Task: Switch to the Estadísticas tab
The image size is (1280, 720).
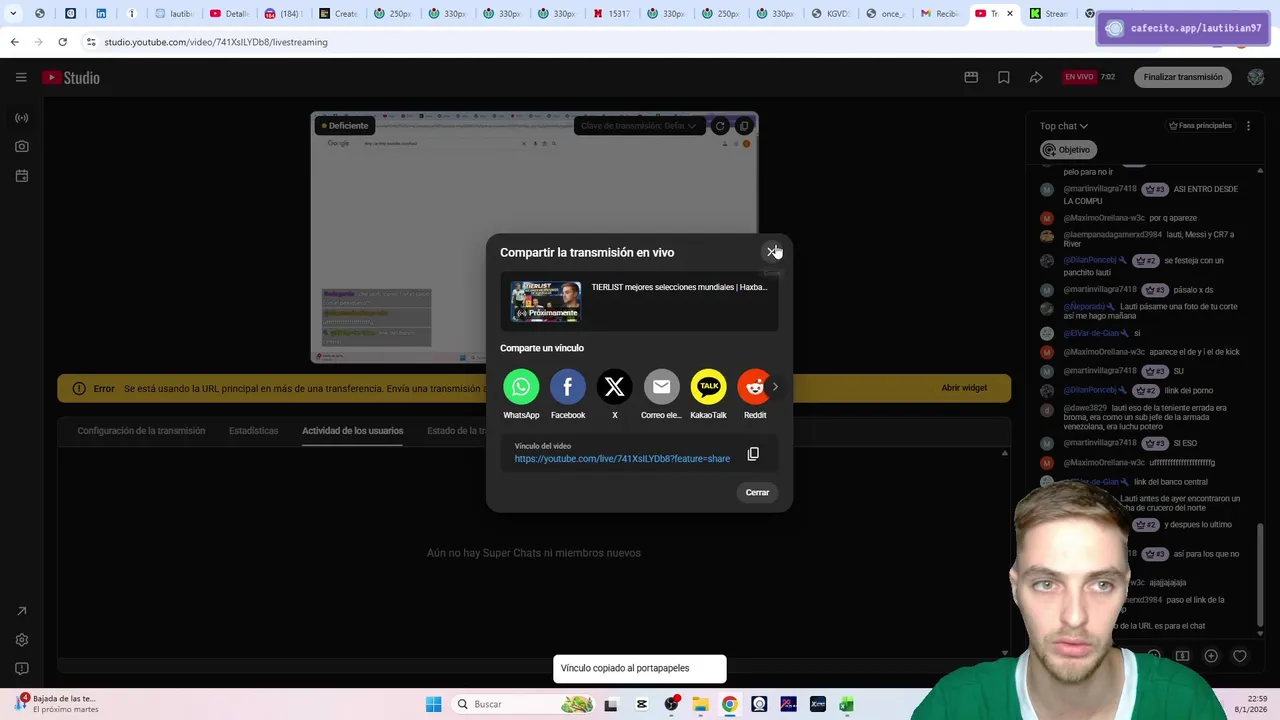Action: coord(253,431)
